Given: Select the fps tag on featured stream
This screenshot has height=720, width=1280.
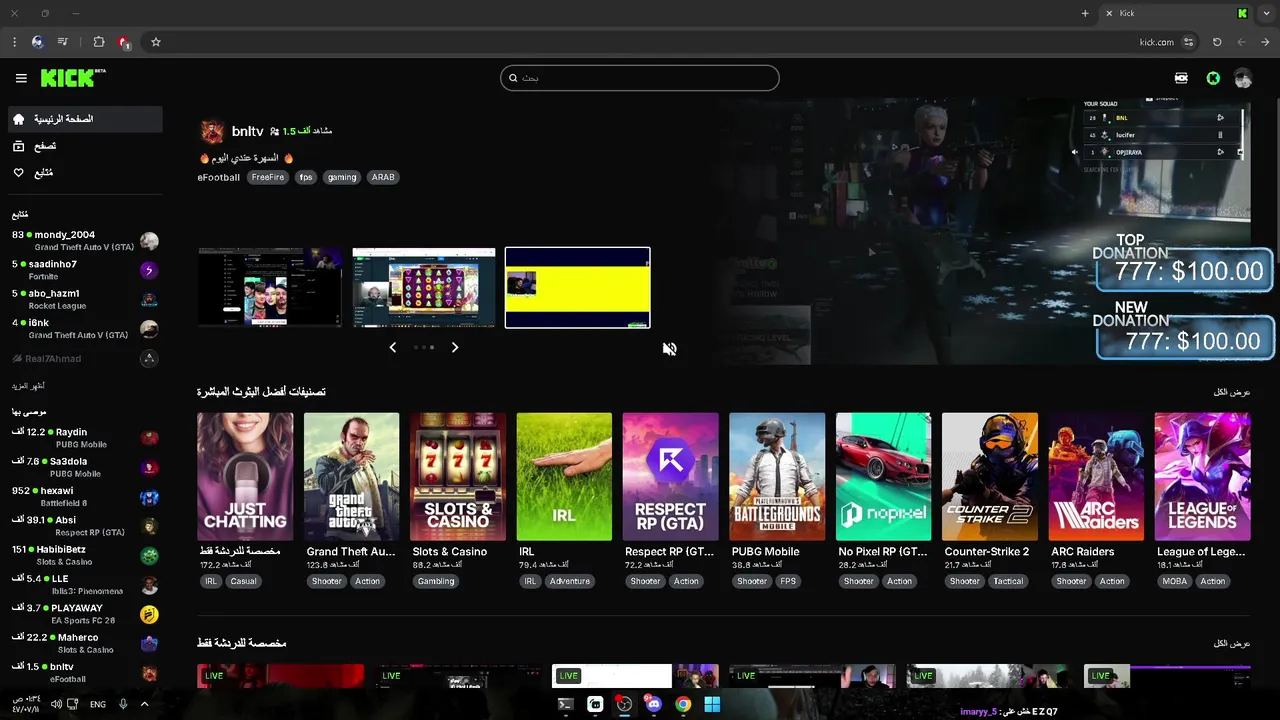Looking at the screenshot, I should (306, 177).
